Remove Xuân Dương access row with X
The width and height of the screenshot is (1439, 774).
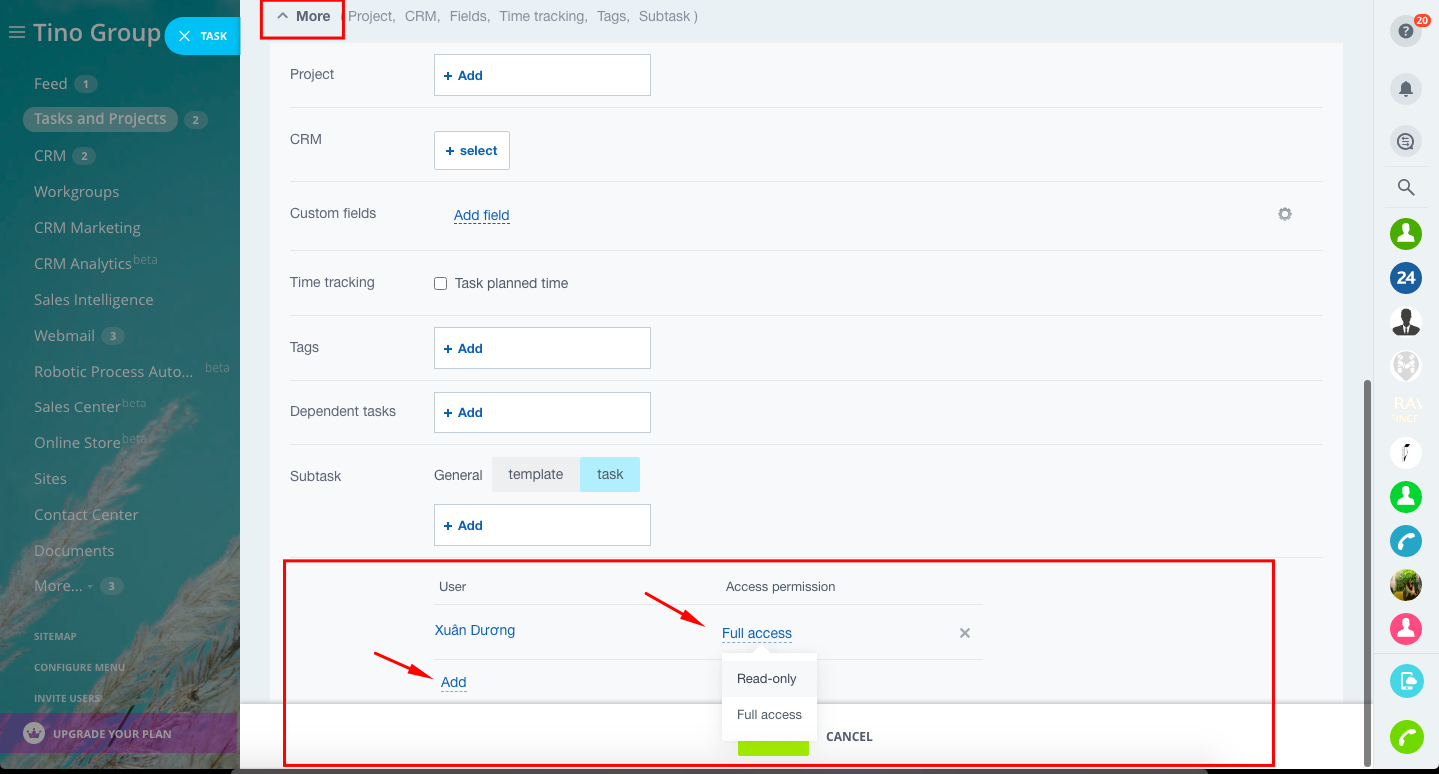coord(965,633)
